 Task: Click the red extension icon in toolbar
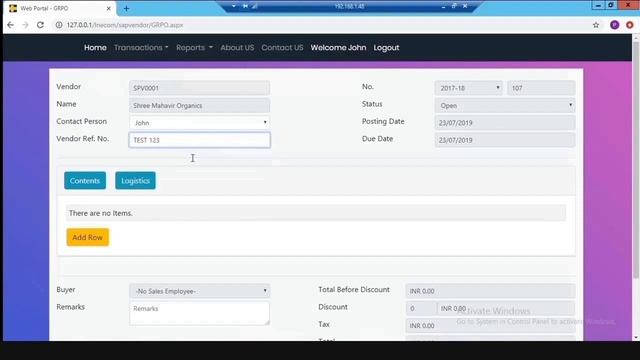coord(630,25)
